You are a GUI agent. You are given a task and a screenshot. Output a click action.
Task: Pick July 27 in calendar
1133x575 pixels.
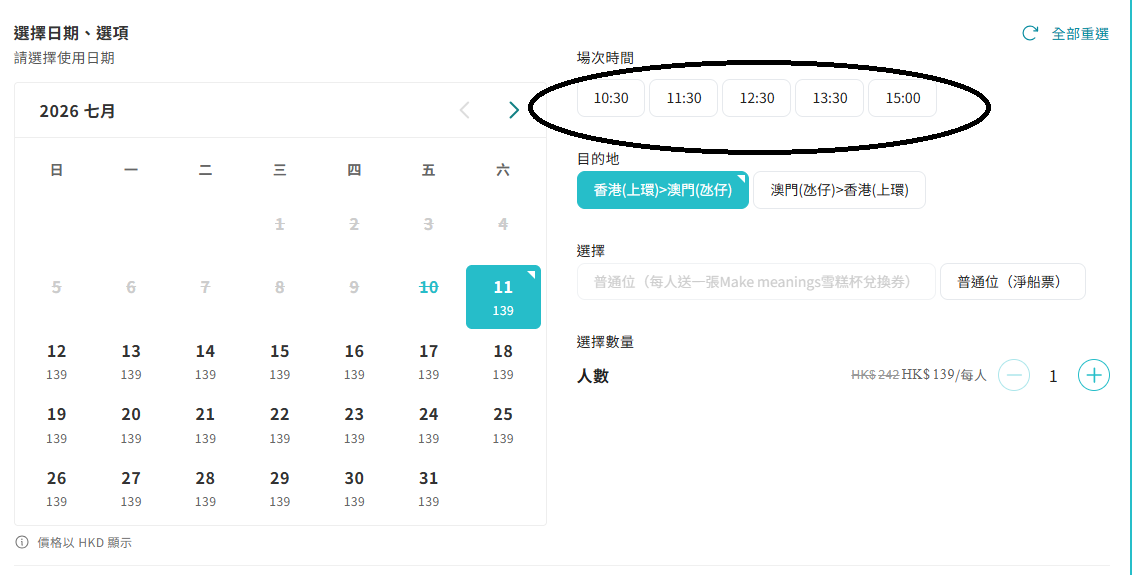131,488
